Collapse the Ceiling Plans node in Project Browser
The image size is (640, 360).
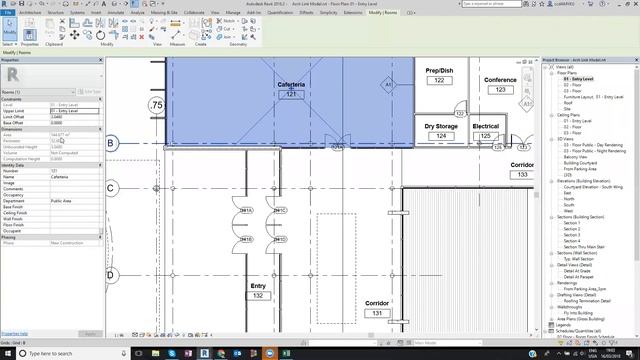click(x=552, y=115)
